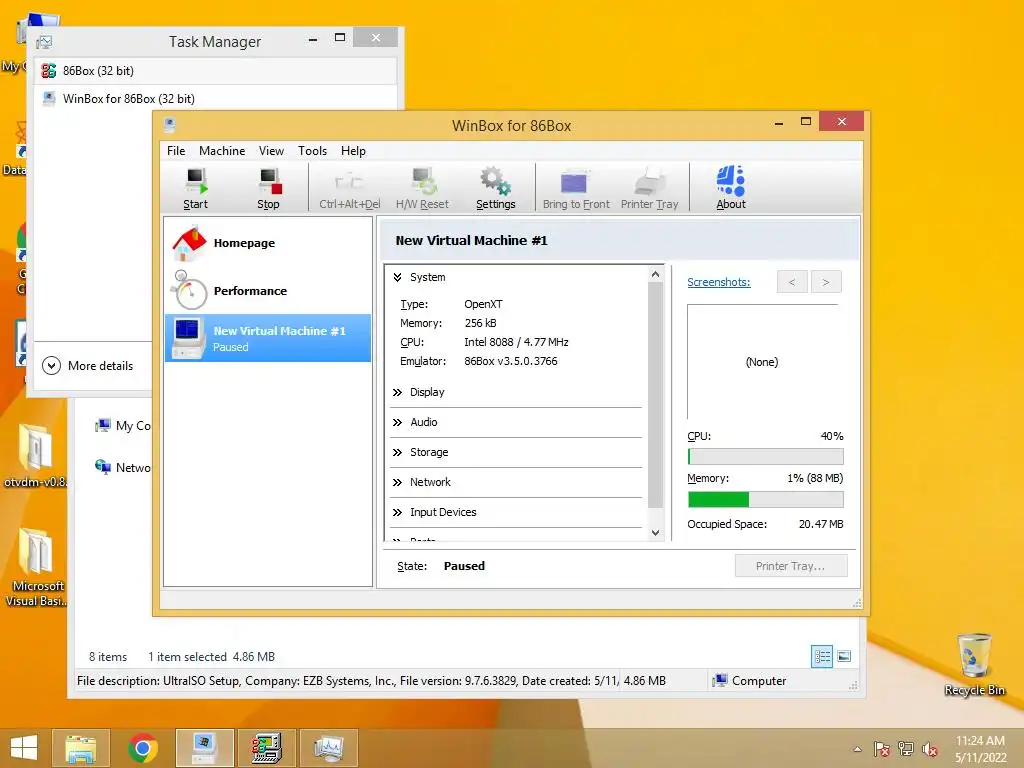Viewport: 1024px width, 768px height.
Task: Open Start button on taskbar
Action: point(24,748)
